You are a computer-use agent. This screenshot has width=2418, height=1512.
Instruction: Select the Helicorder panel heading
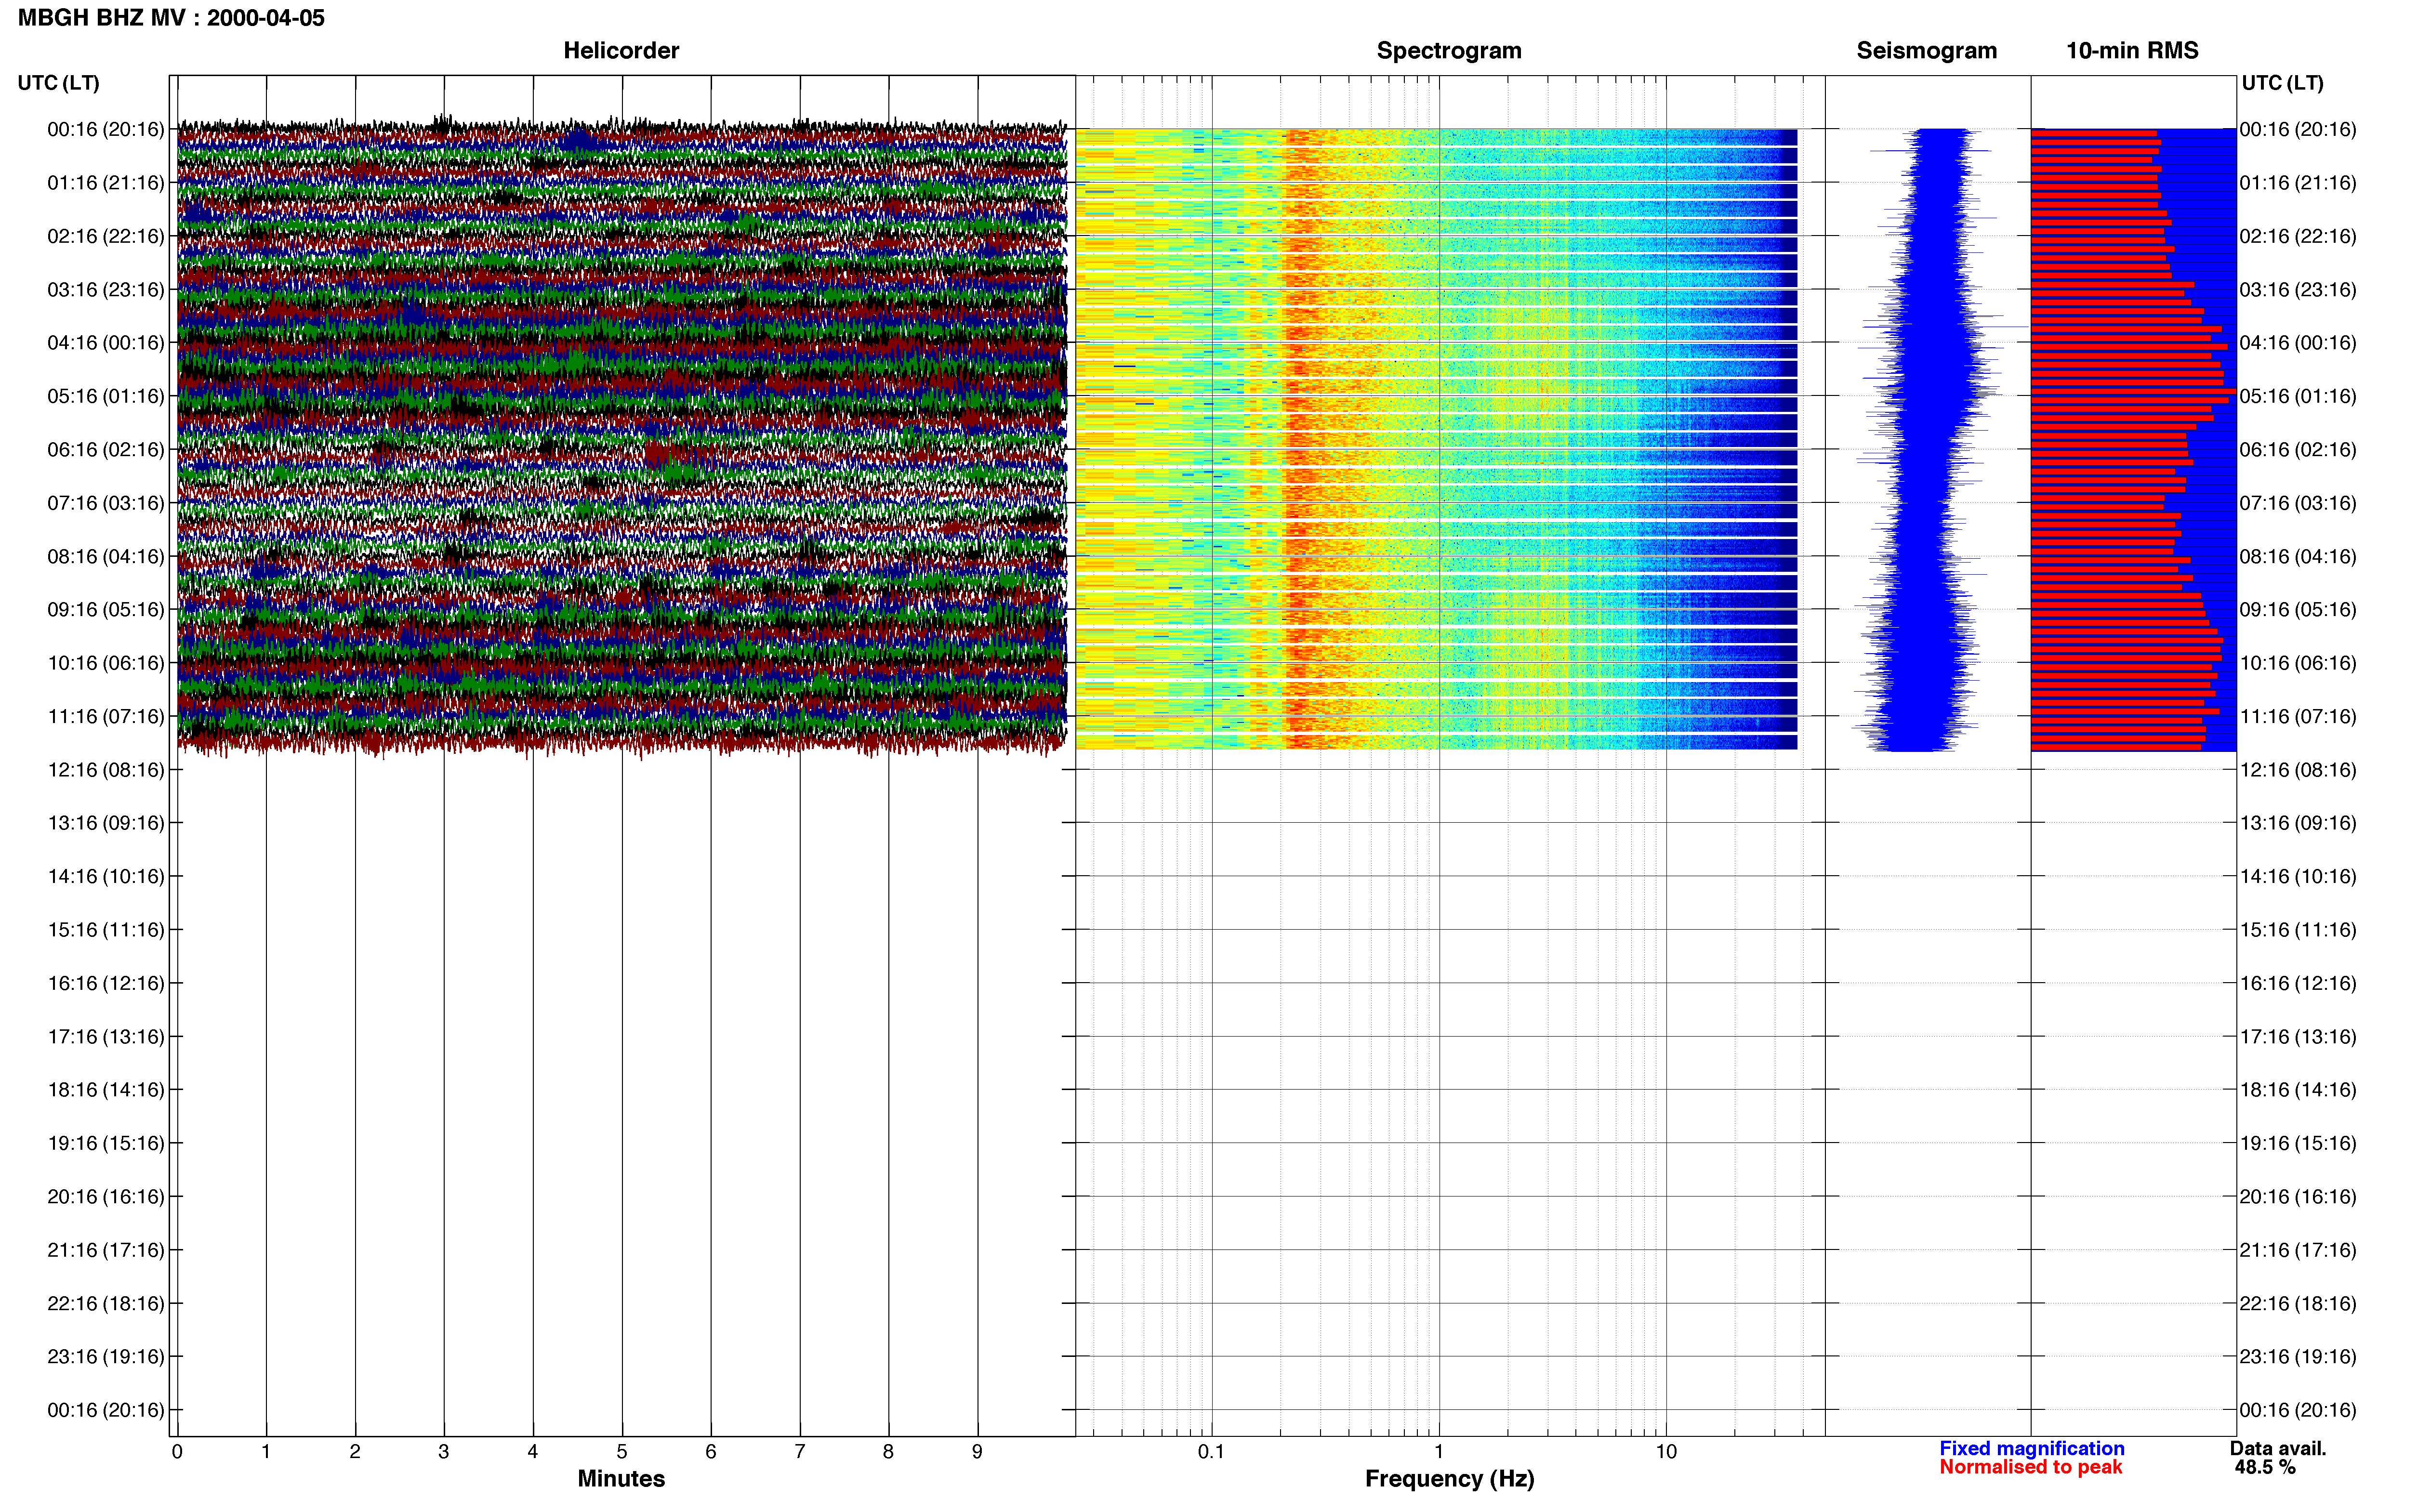[x=621, y=51]
